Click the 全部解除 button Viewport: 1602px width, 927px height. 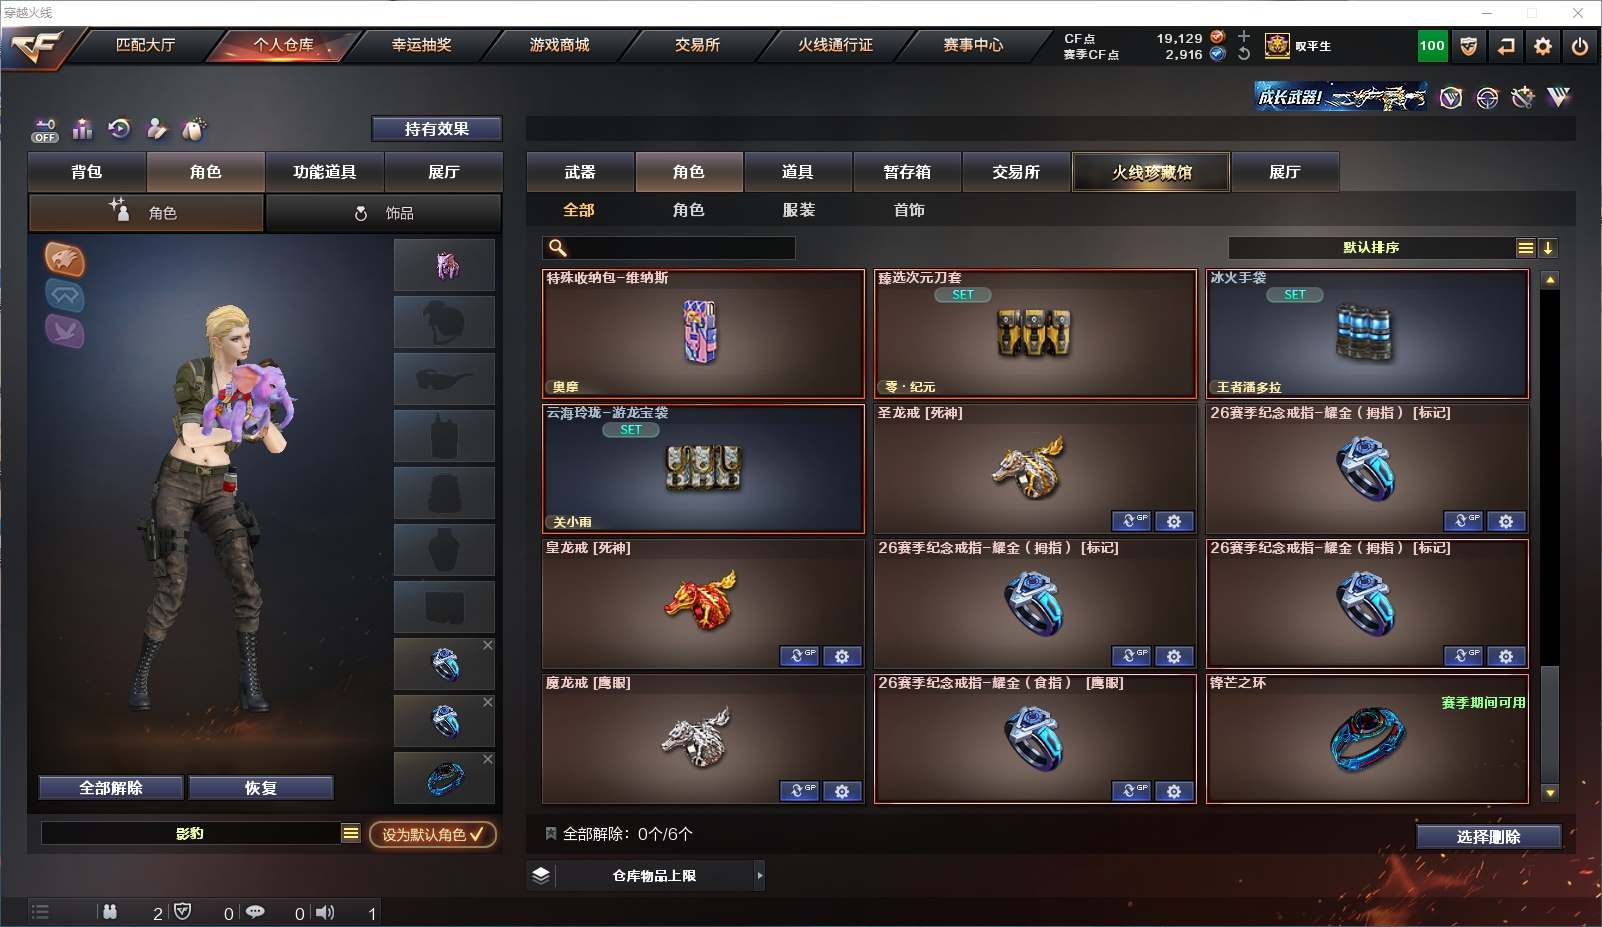point(111,788)
